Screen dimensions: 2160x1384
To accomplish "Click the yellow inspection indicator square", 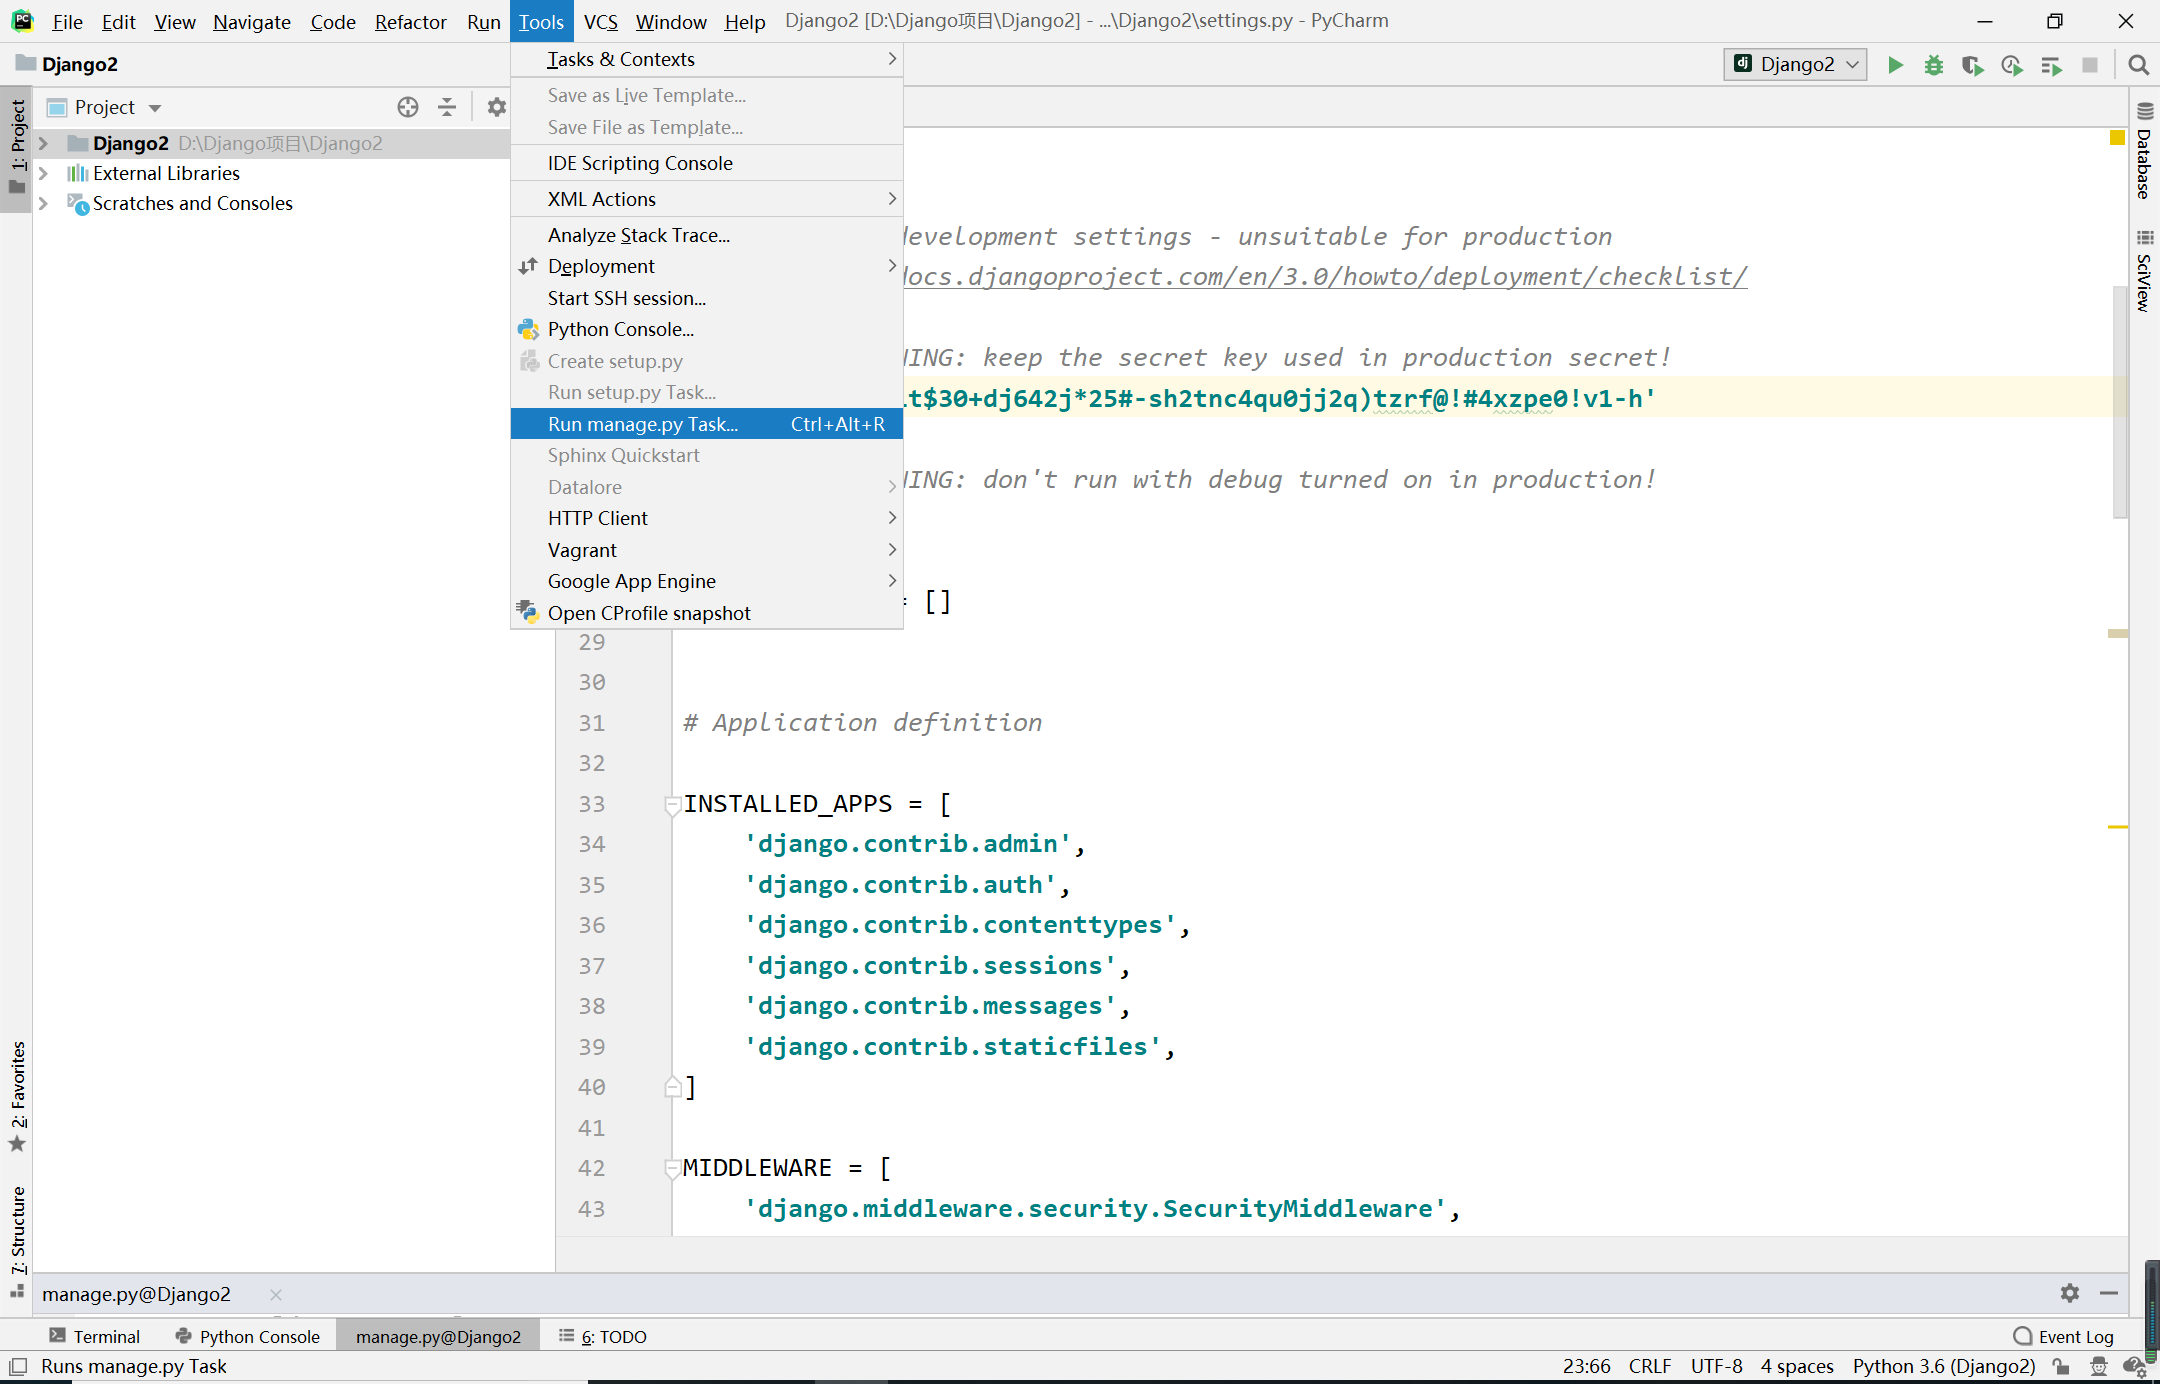I will click(x=2117, y=138).
